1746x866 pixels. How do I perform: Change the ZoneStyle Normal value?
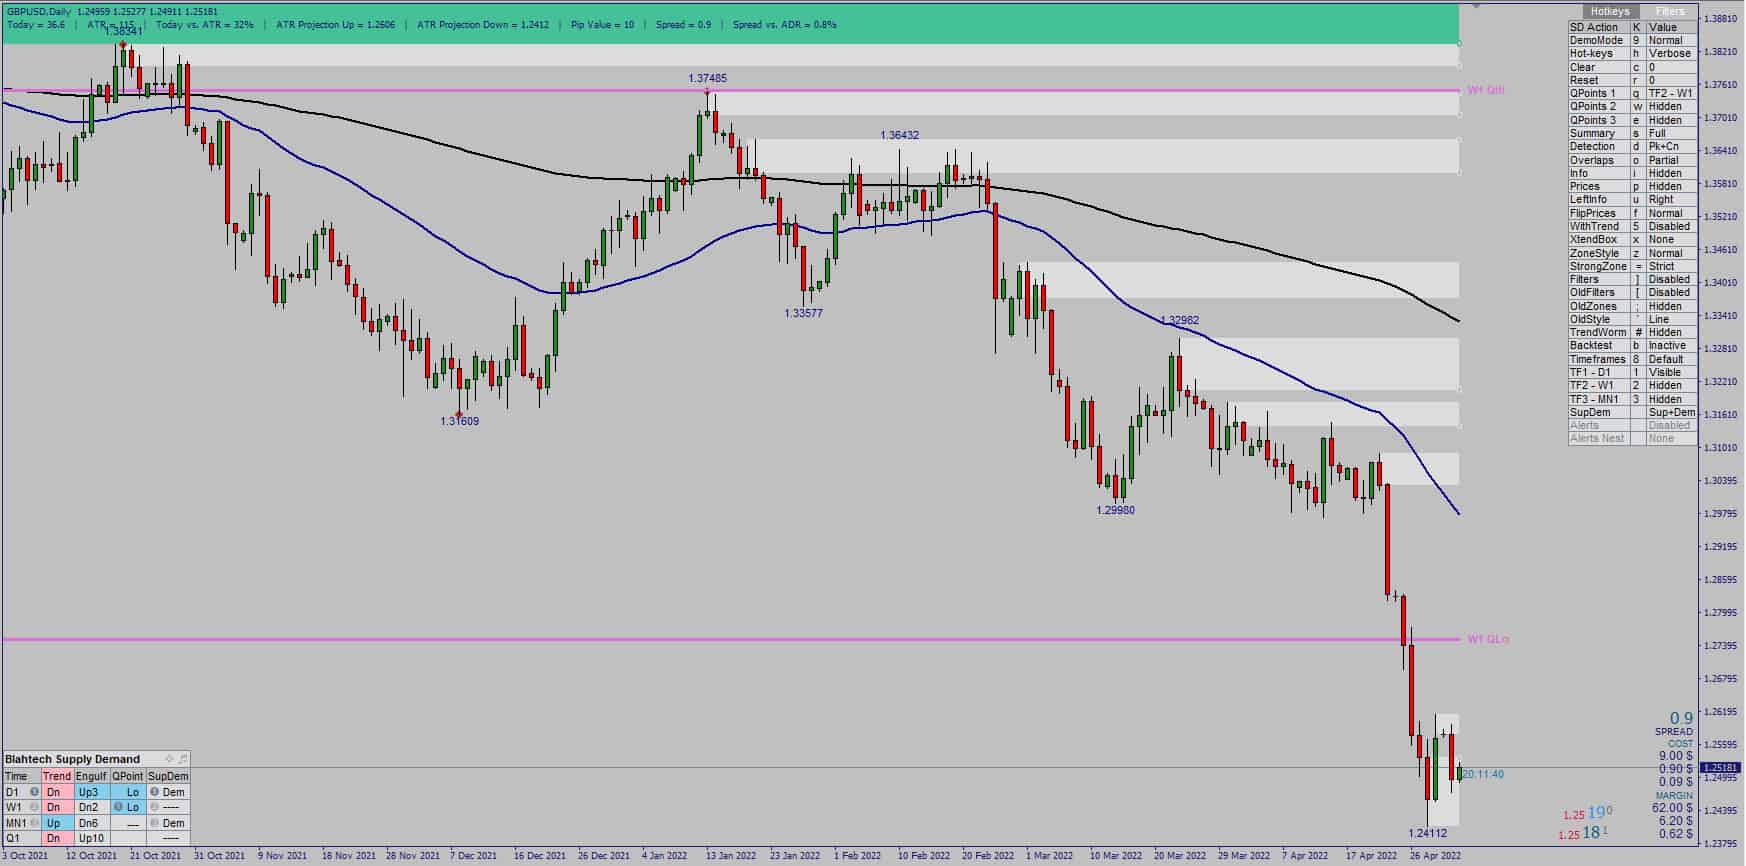[x=1672, y=253]
